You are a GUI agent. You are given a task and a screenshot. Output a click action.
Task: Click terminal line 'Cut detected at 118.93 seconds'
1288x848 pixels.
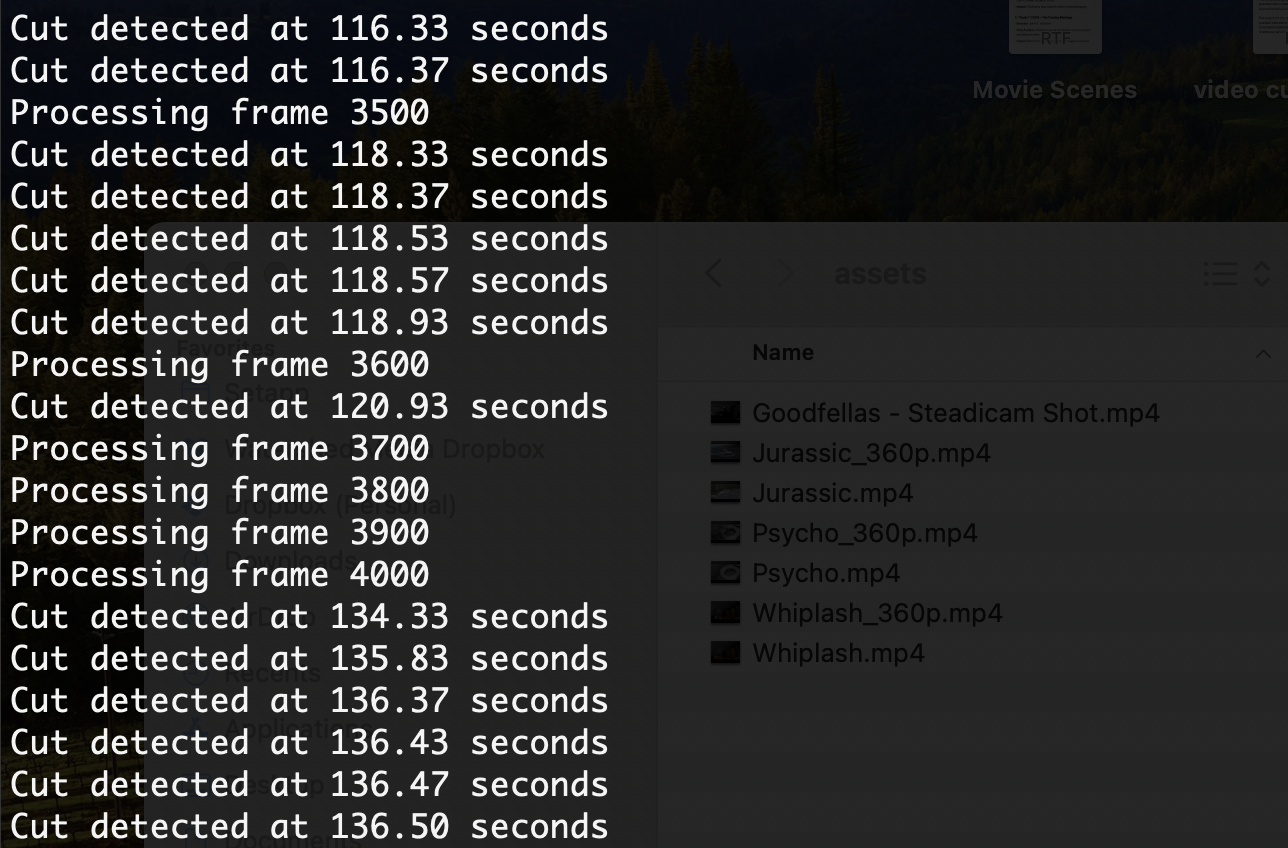[x=309, y=323]
